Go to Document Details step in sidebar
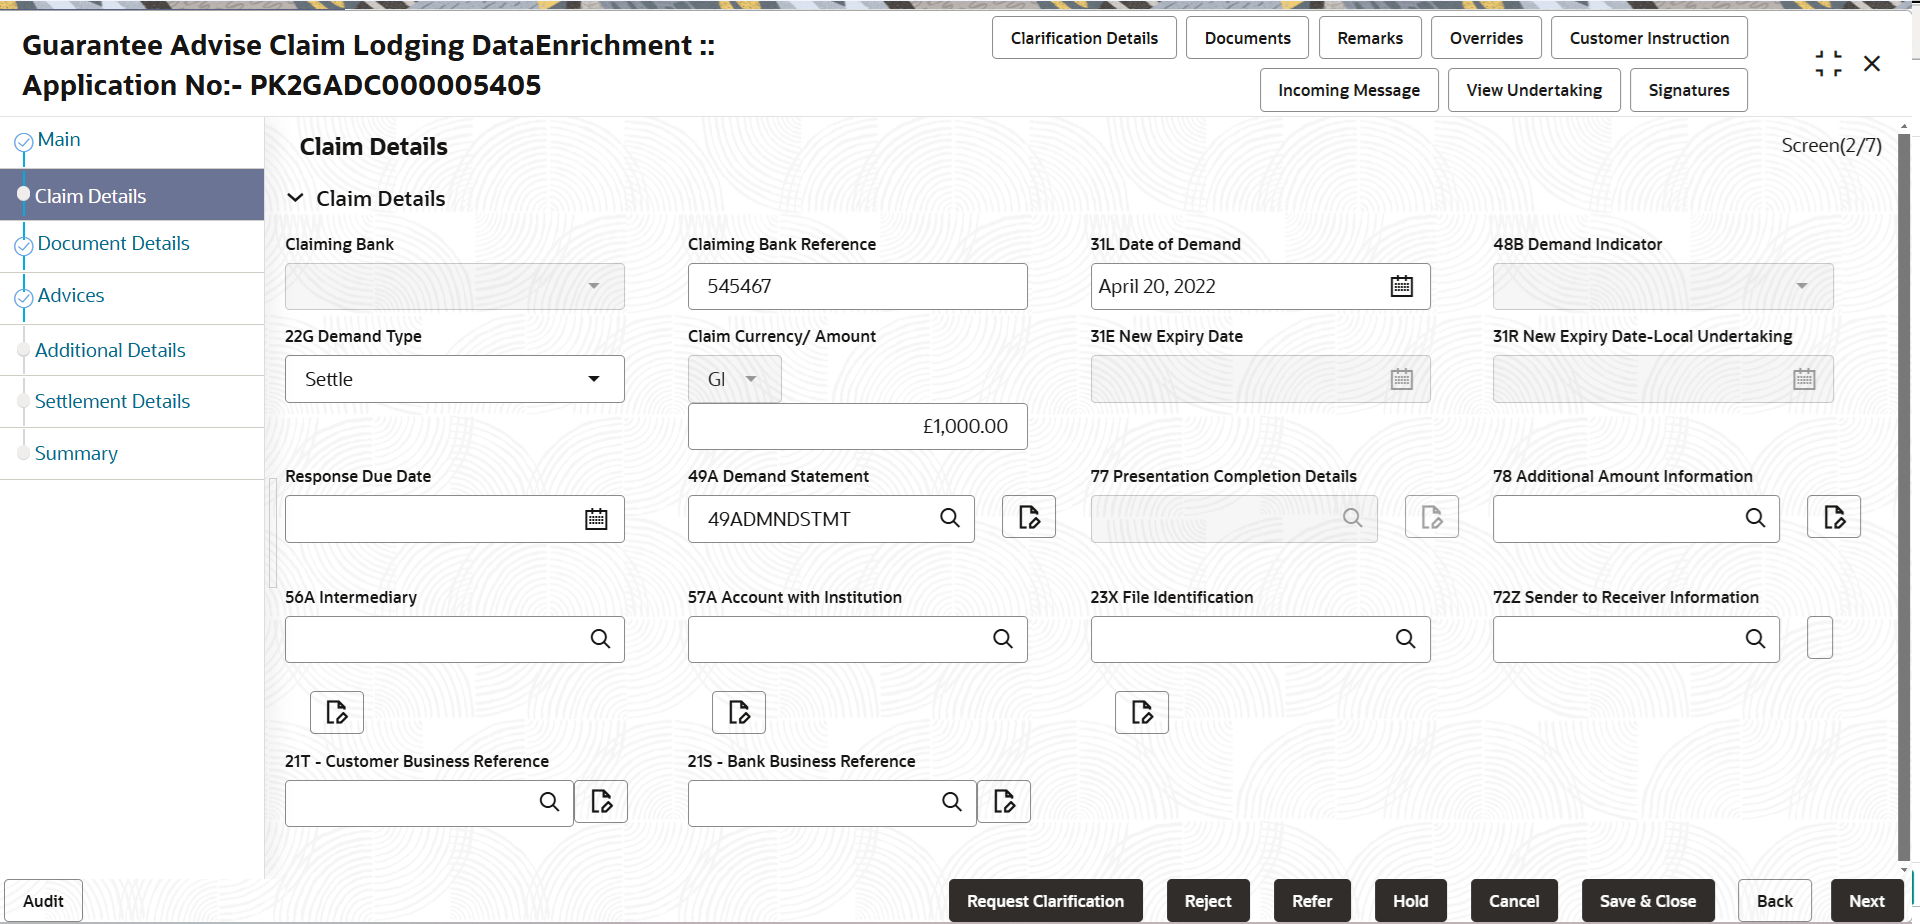1920x924 pixels. 113,243
